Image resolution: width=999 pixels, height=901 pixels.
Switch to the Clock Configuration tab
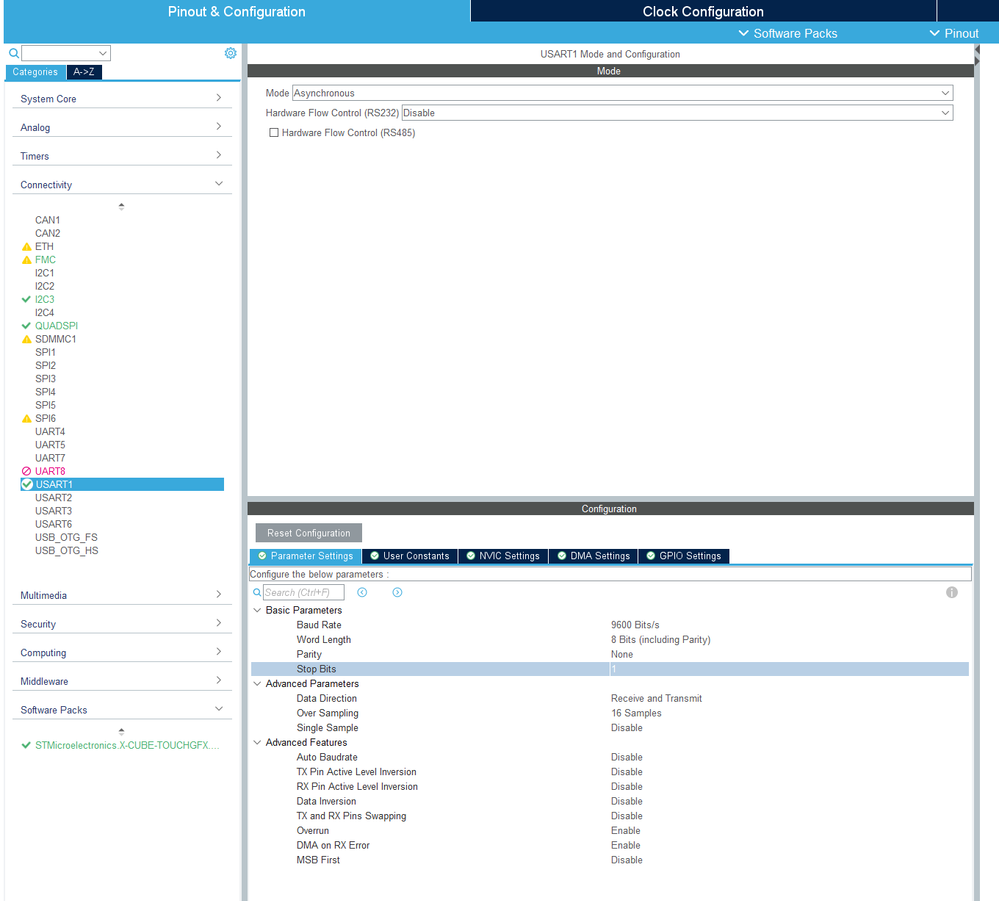pos(703,11)
